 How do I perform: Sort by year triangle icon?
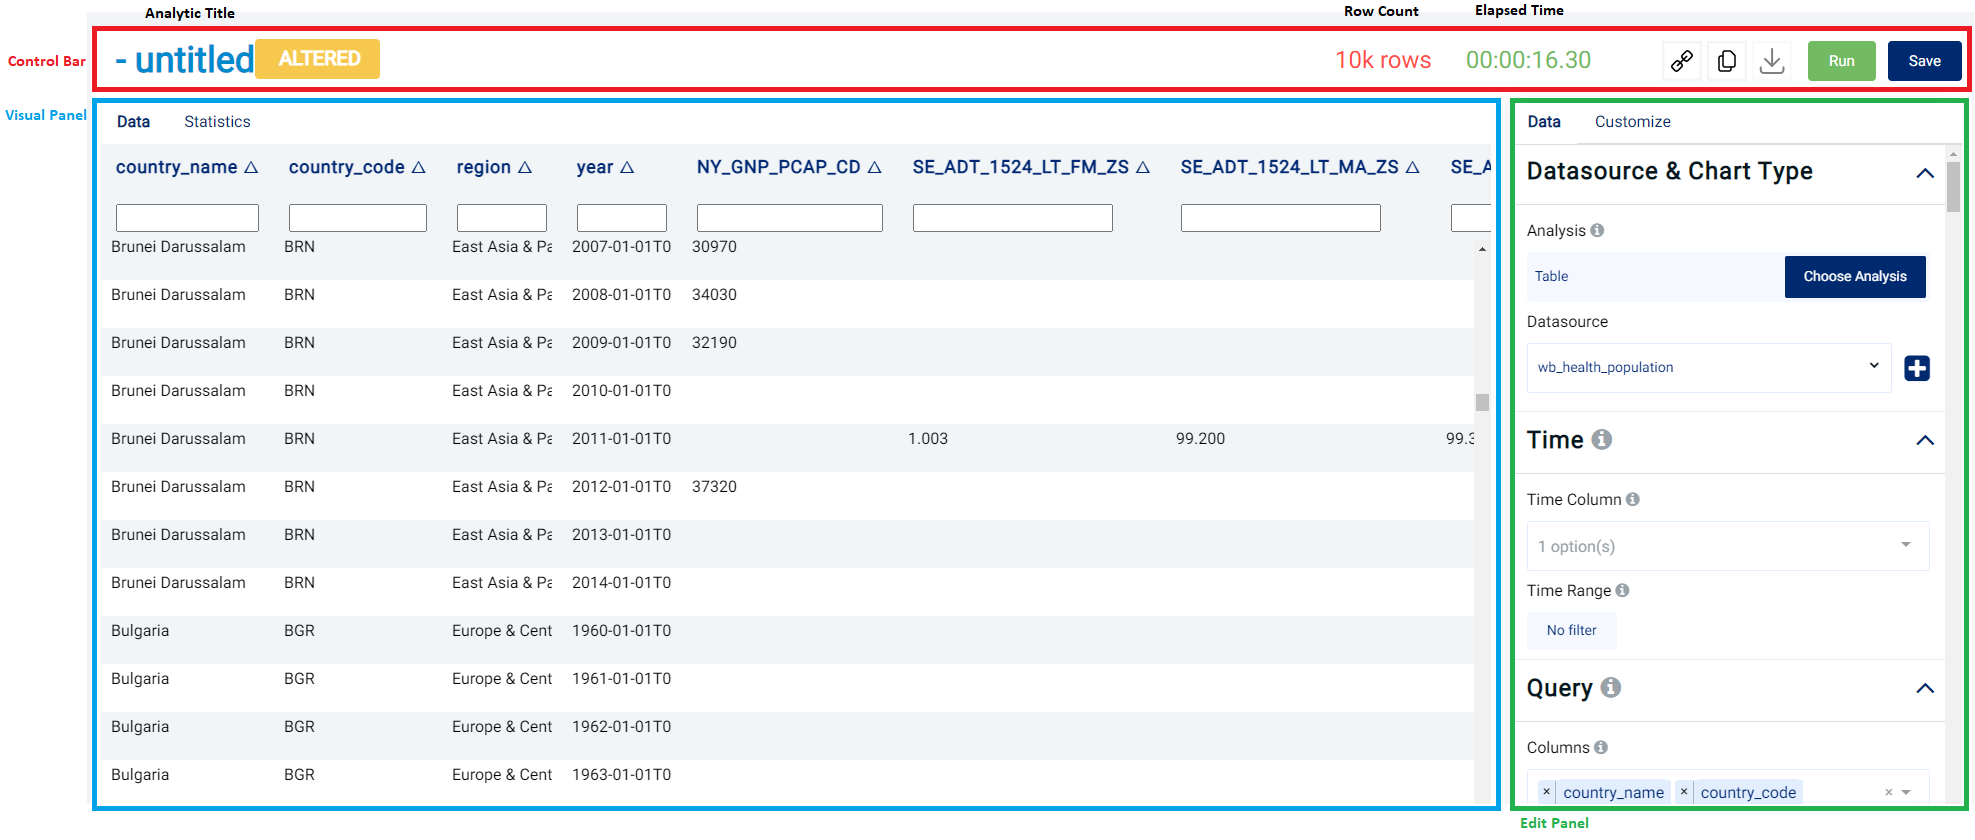(627, 167)
